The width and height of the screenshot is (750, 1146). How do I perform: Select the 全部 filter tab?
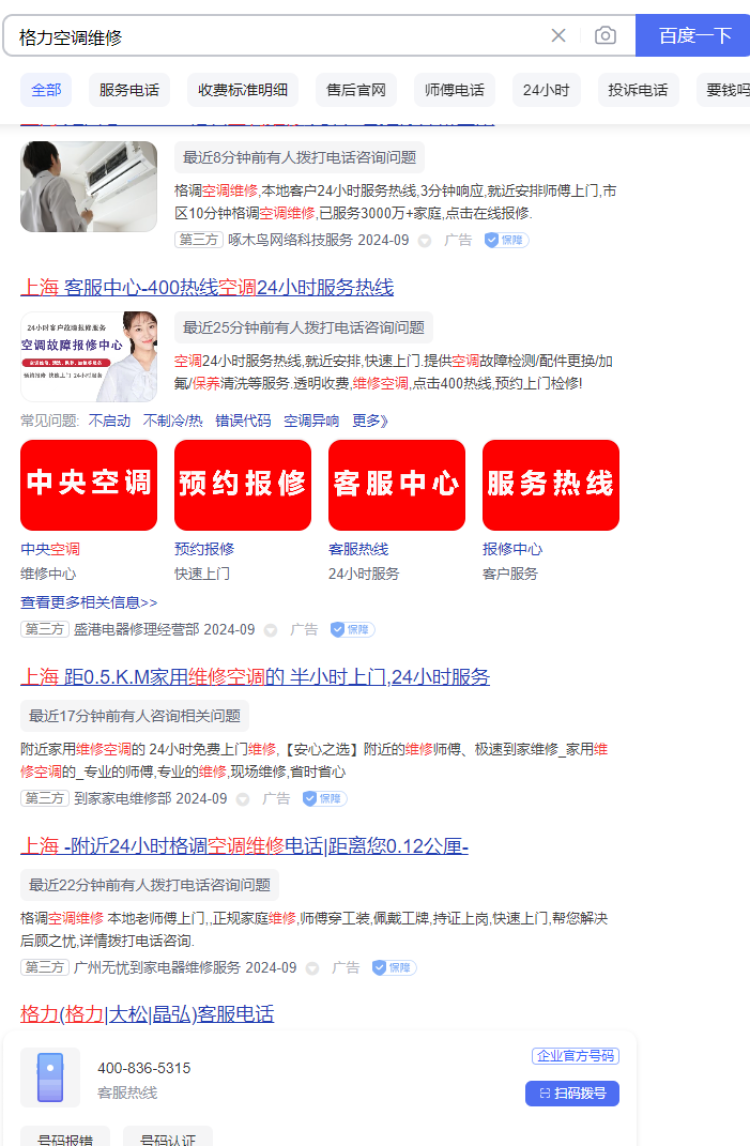point(46,90)
